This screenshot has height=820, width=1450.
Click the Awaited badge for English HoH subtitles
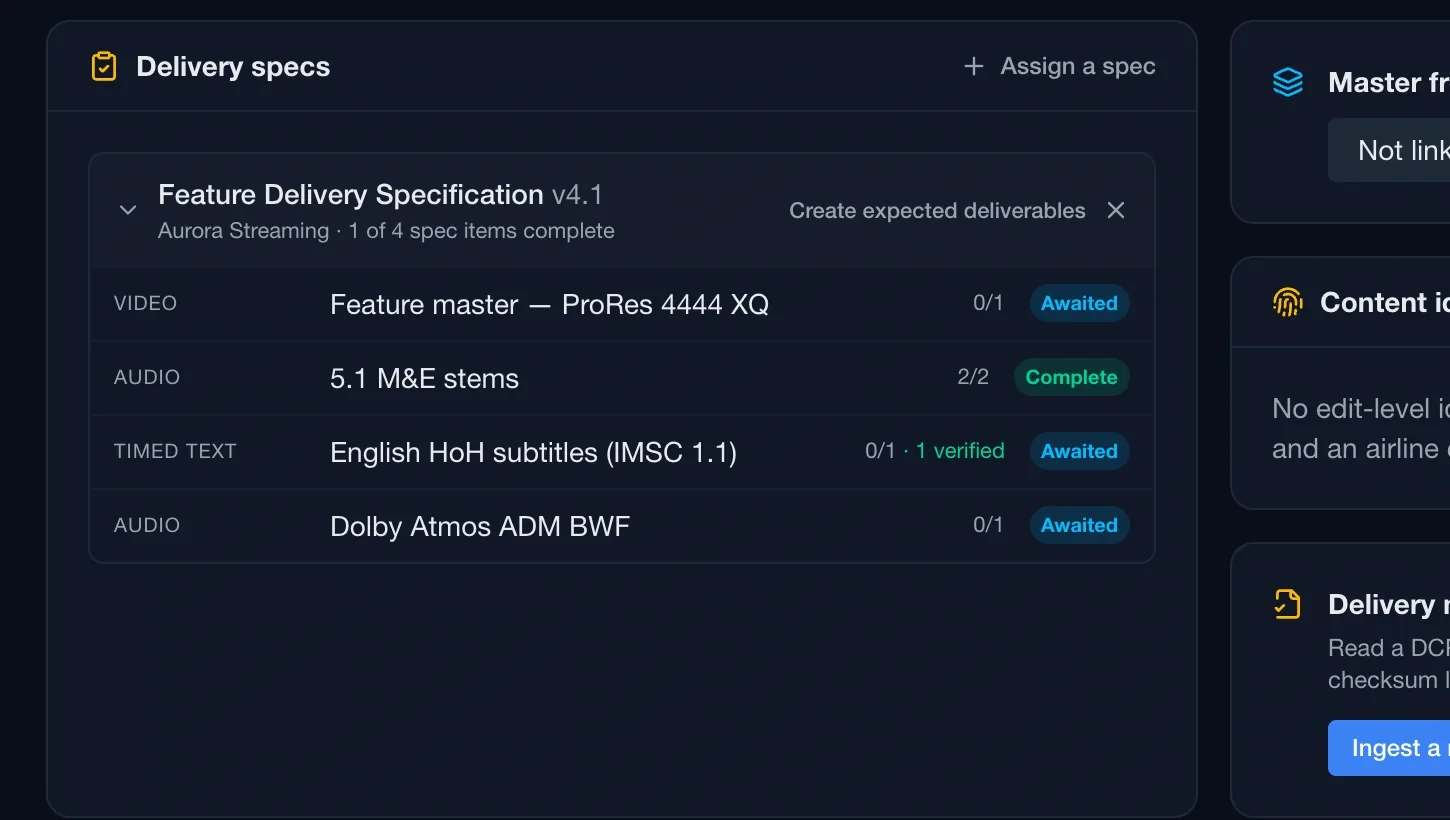point(1079,451)
